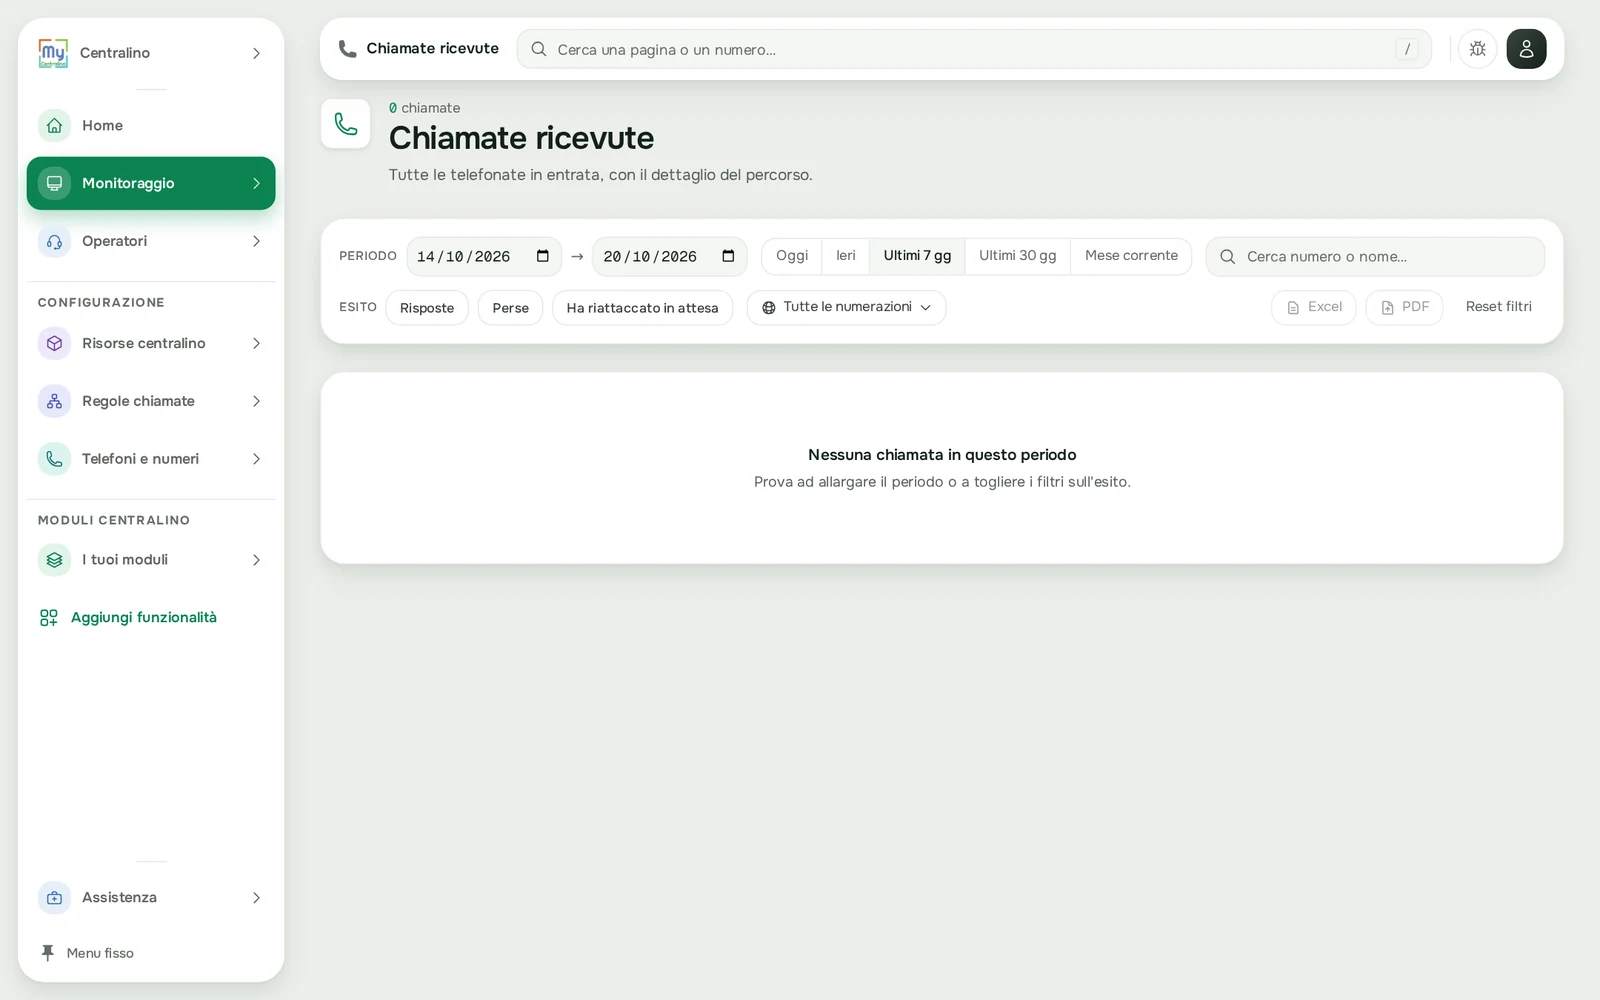
Task: Toggle the Perse outcome filter
Action: pos(510,308)
